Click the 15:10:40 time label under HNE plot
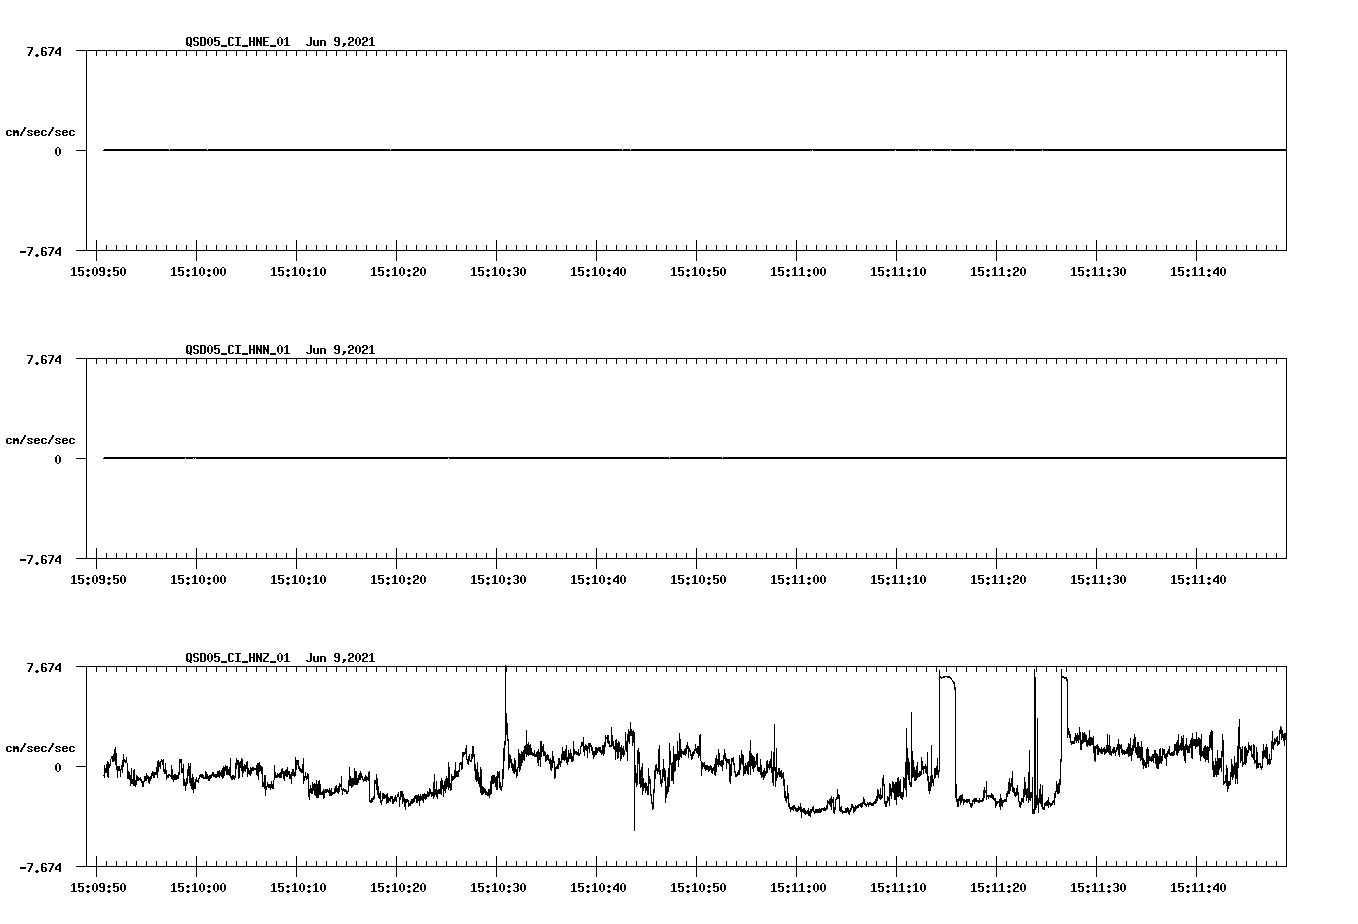 click(x=598, y=271)
